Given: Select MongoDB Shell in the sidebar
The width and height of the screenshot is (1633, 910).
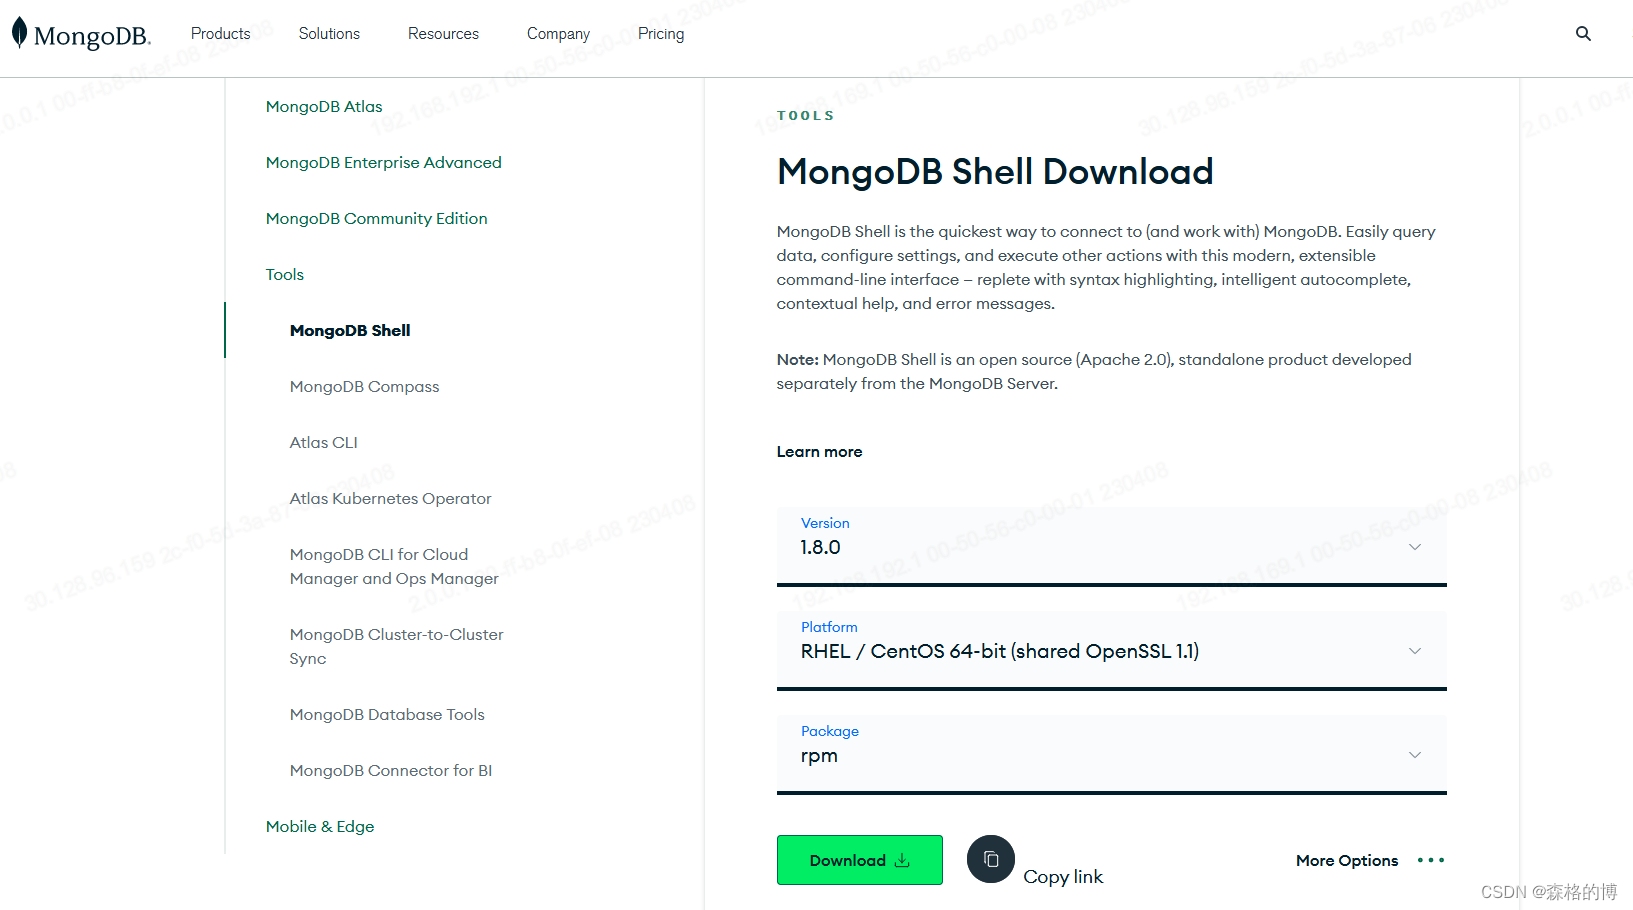Looking at the screenshot, I should point(350,330).
